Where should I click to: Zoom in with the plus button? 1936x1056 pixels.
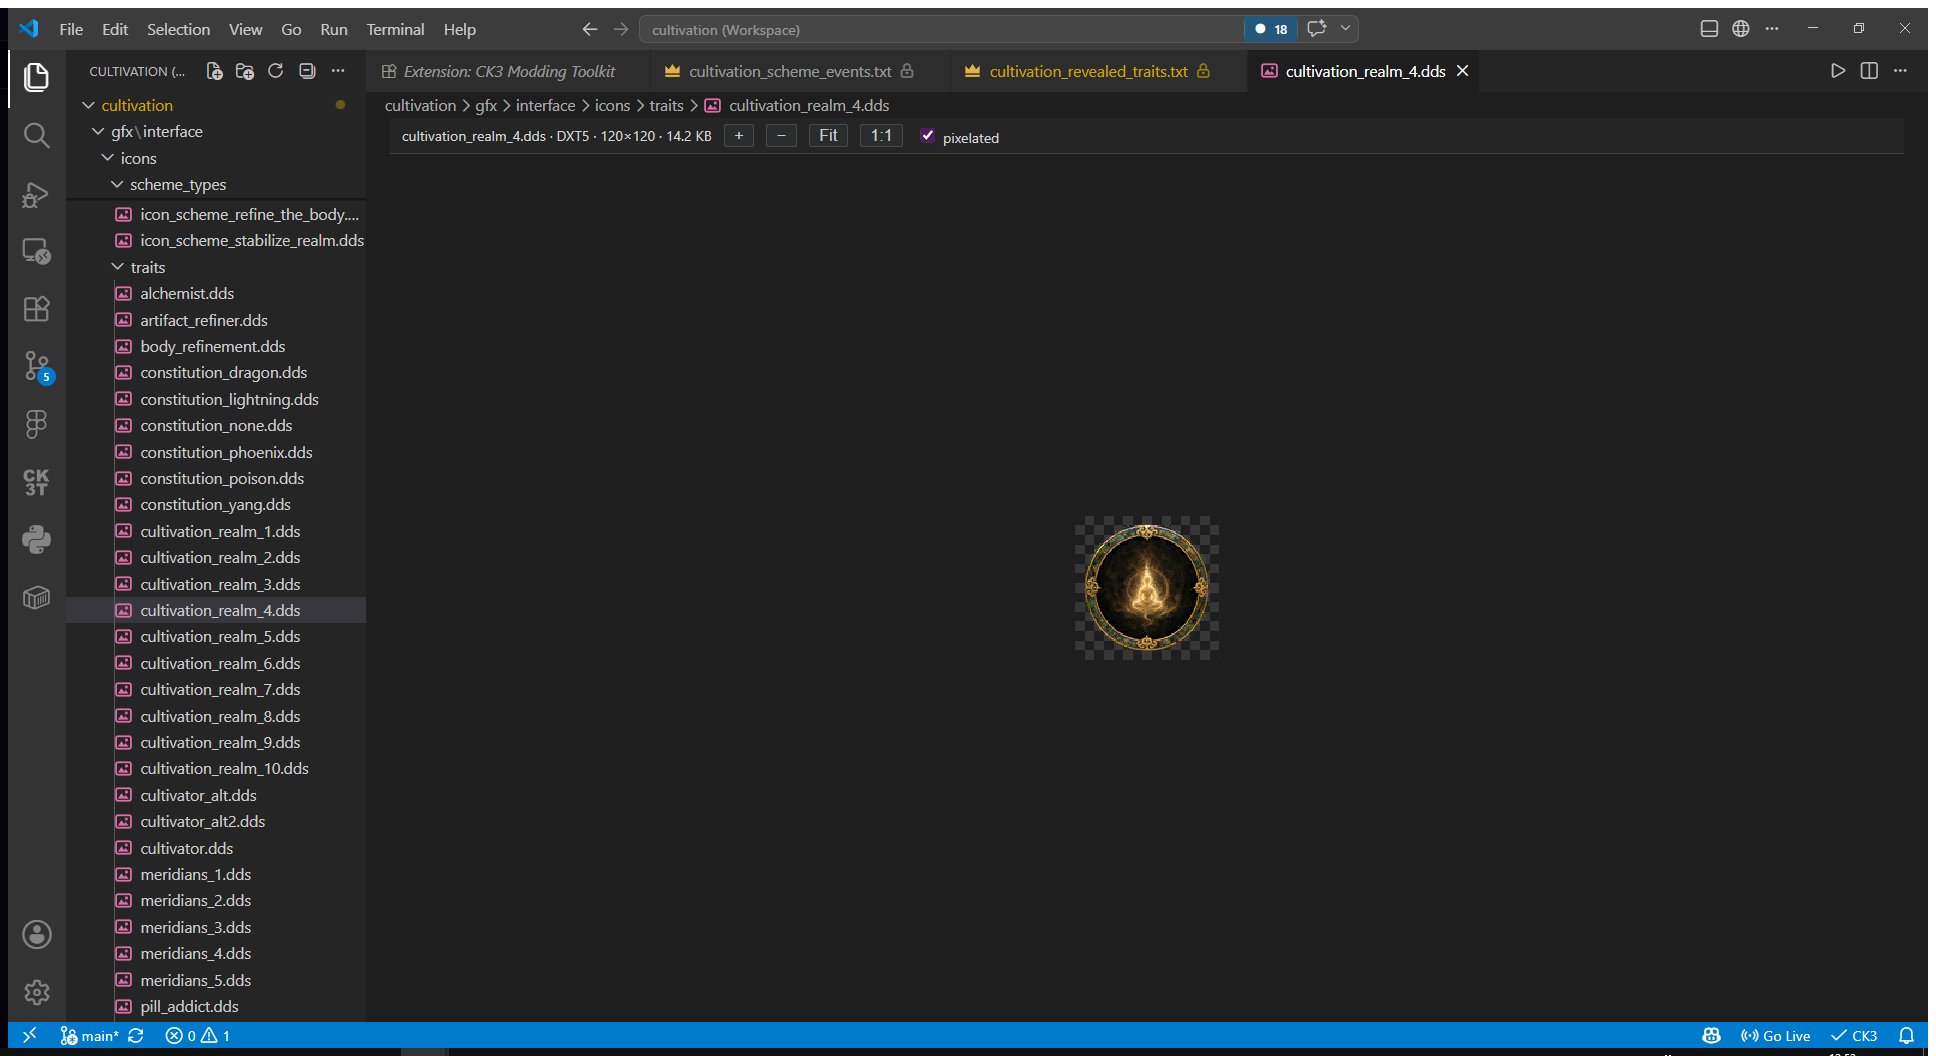pos(739,136)
